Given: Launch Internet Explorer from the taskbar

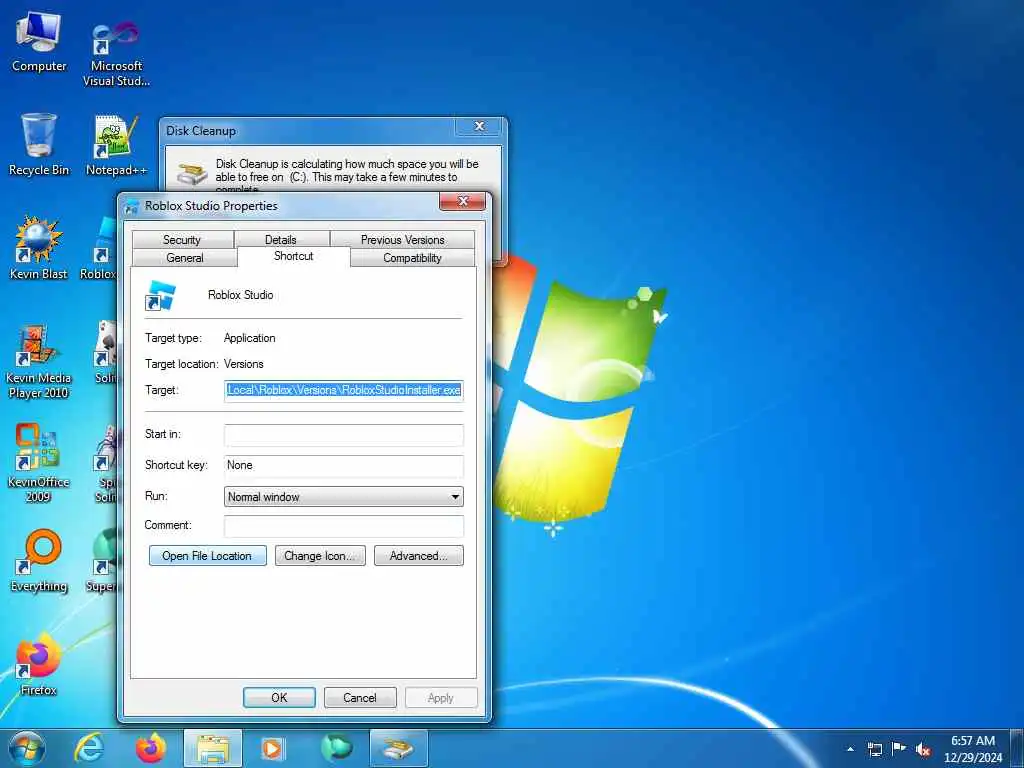Looking at the screenshot, I should click(x=89, y=748).
